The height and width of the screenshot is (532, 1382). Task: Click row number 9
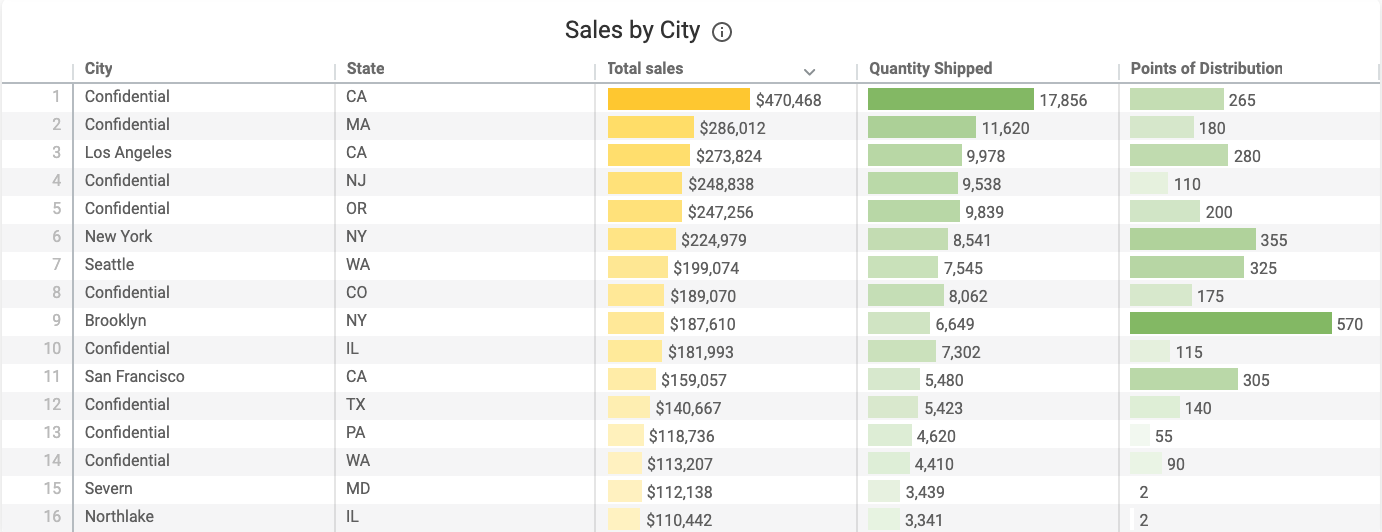(57, 321)
